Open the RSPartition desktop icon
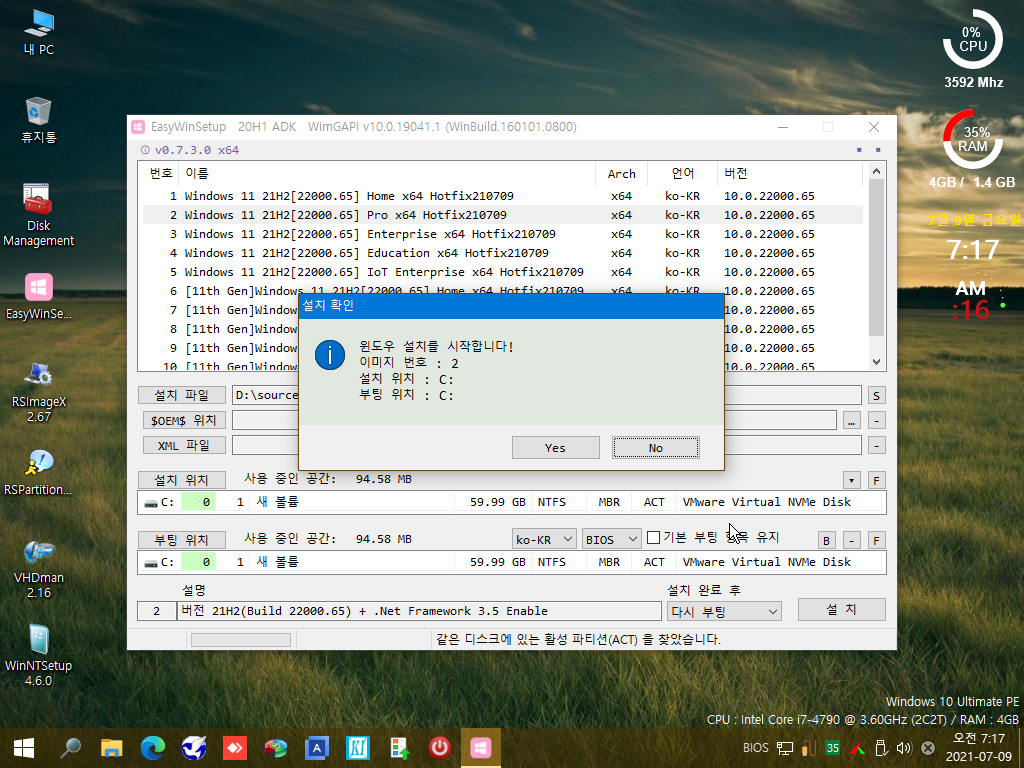The width and height of the screenshot is (1024, 768). (39, 472)
